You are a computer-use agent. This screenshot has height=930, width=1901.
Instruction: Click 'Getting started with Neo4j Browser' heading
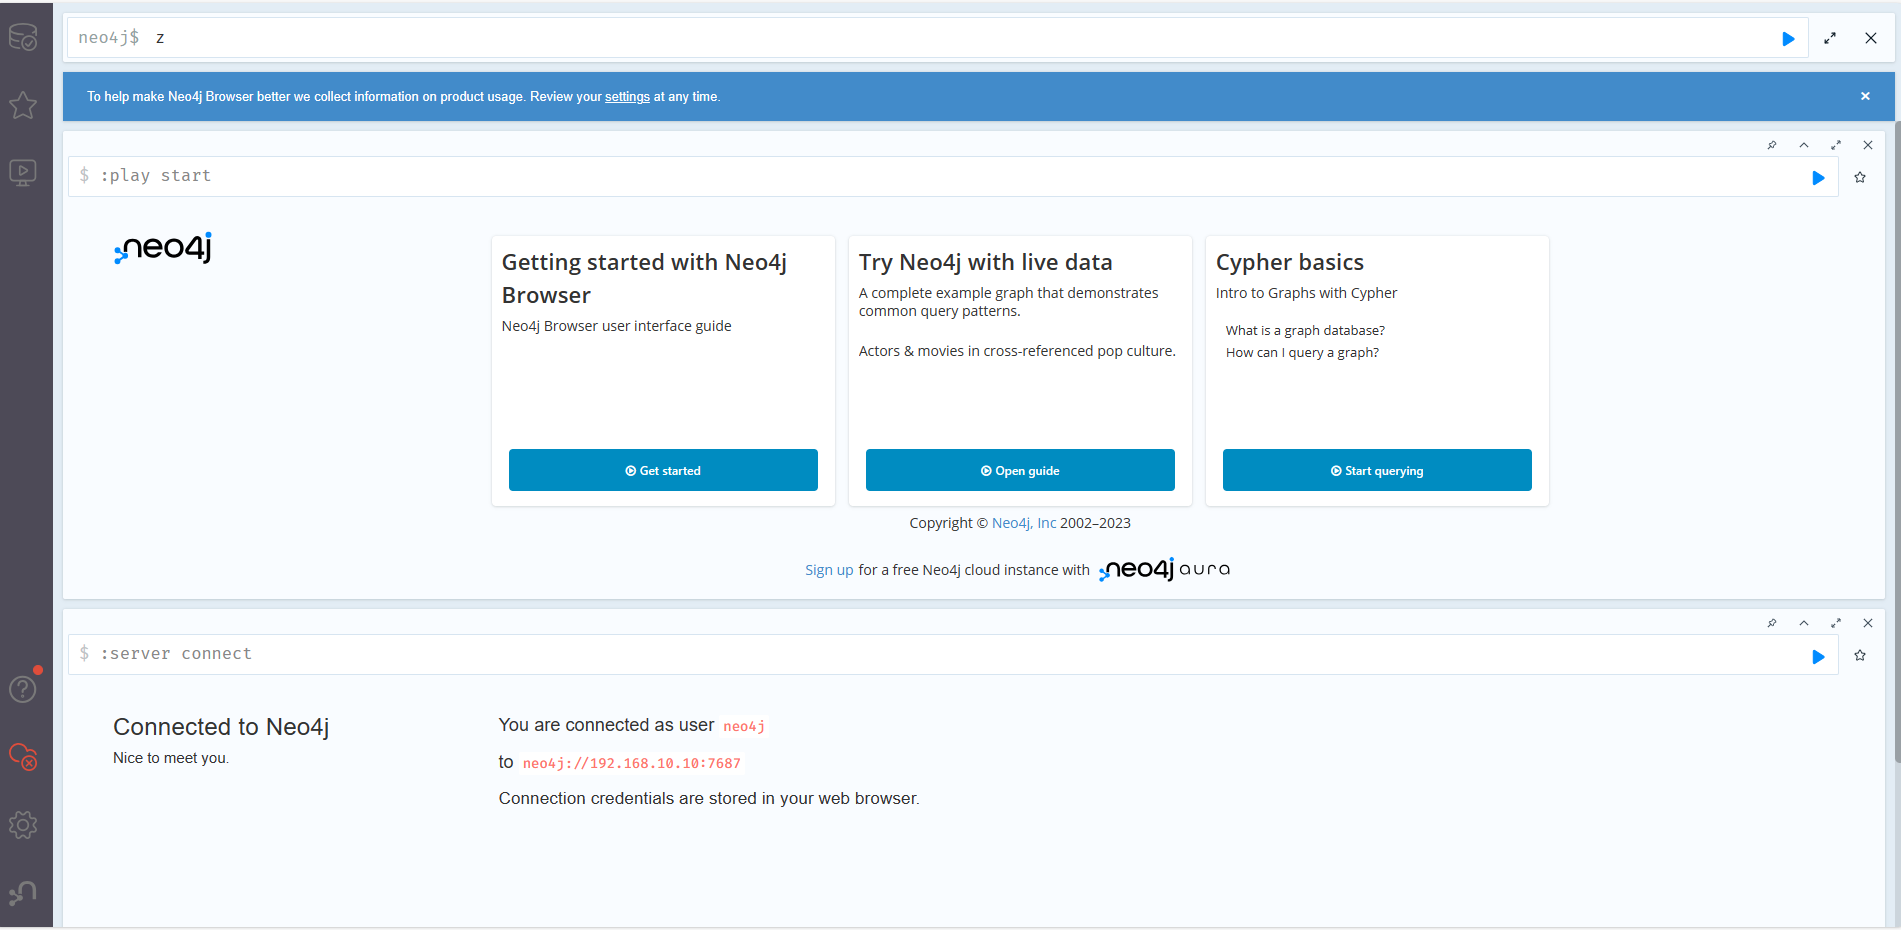(x=644, y=278)
